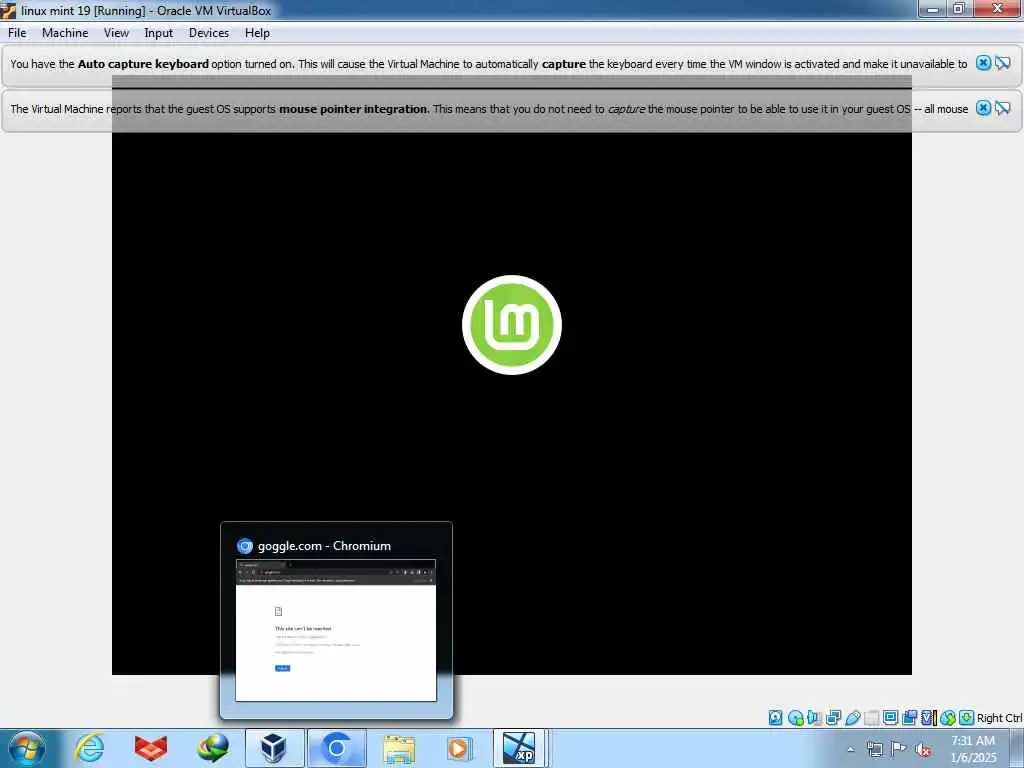This screenshot has height=768, width=1024.
Task: Open the Windows Start menu
Action: (27, 748)
